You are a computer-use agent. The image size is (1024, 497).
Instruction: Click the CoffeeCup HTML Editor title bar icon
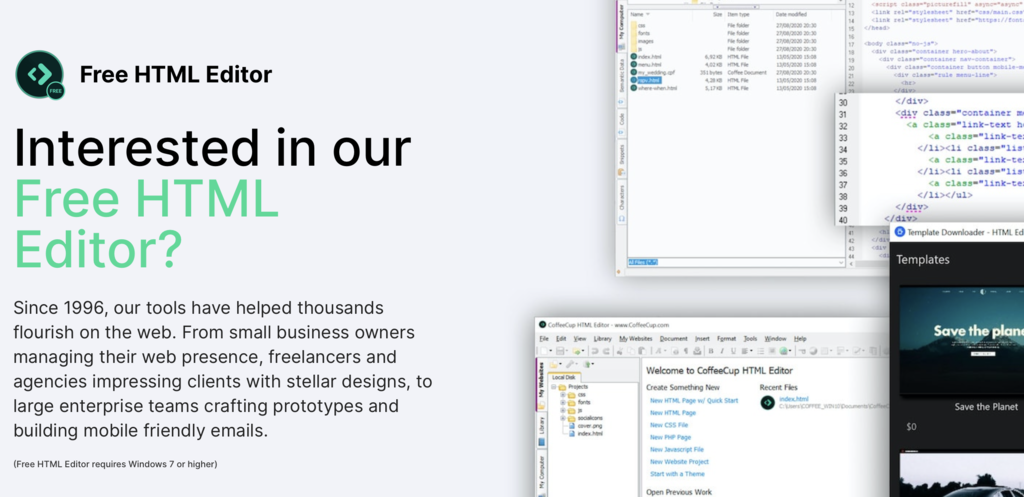(x=543, y=325)
